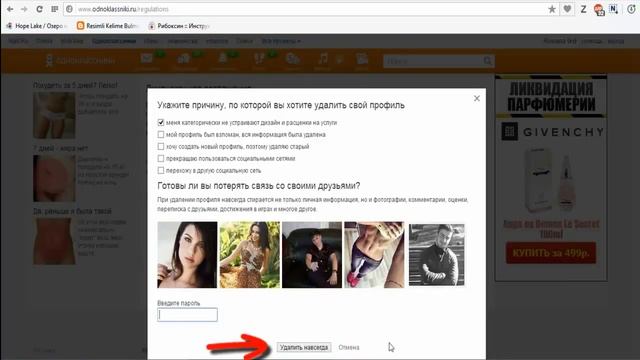Image resolution: width=640 pixels, height=360 pixels.
Task: Click the search magnifier icon in orange bar
Action: coord(488,61)
